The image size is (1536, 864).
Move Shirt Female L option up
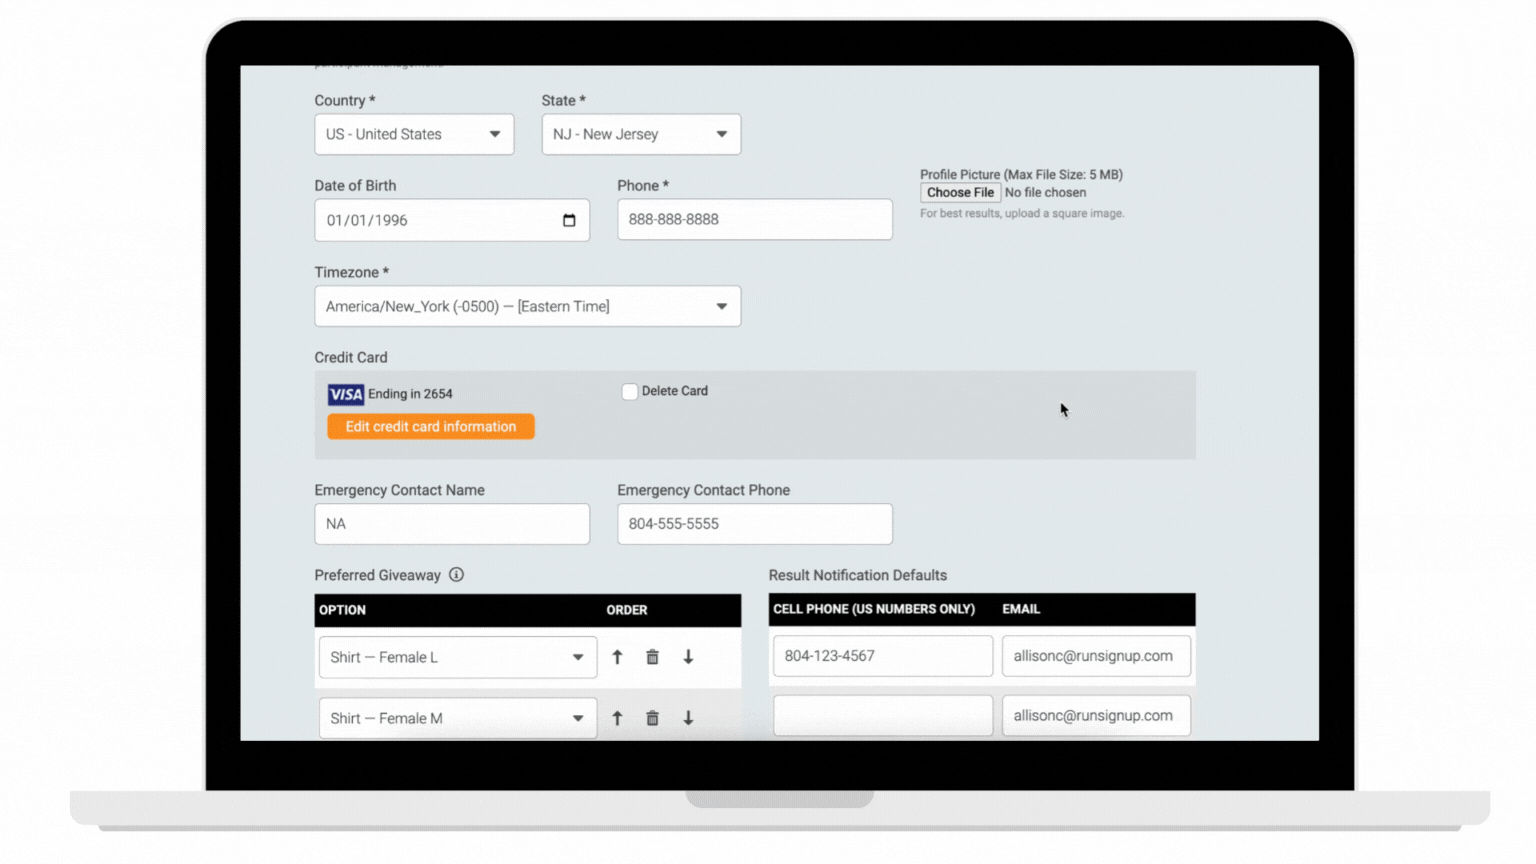[x=617, y=657]
